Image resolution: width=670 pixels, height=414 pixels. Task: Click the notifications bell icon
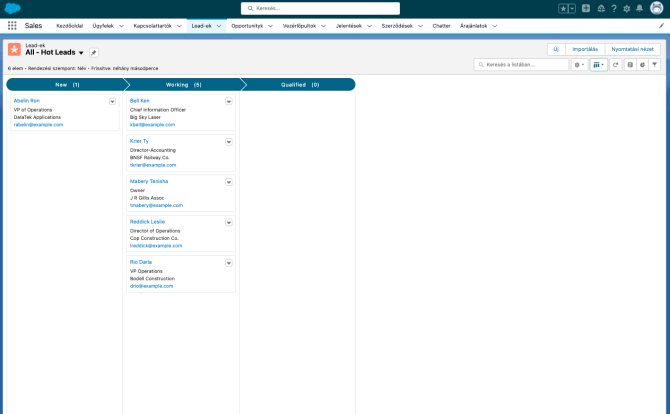639,8
